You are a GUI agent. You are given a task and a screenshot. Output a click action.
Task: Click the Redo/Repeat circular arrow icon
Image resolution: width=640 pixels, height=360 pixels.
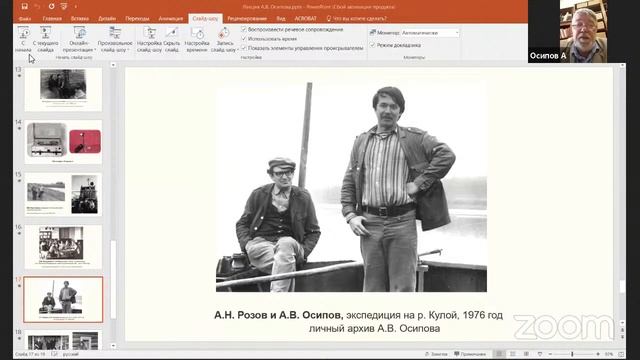51,7
